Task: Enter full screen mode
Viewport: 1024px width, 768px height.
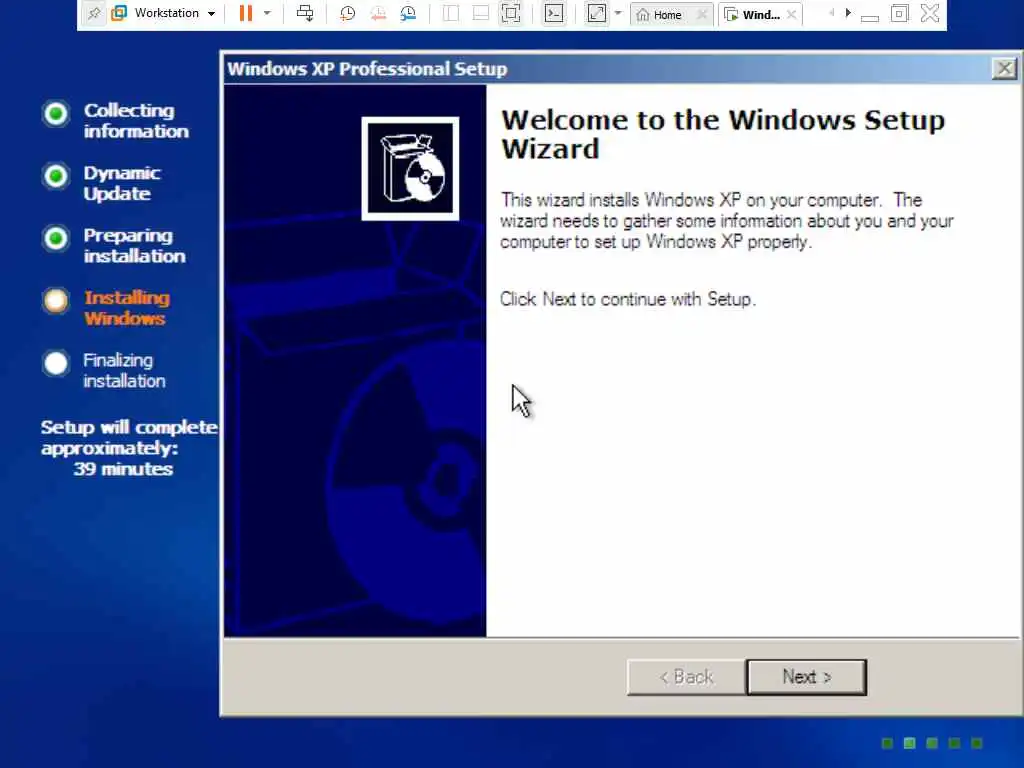Action: pos(511,13)
